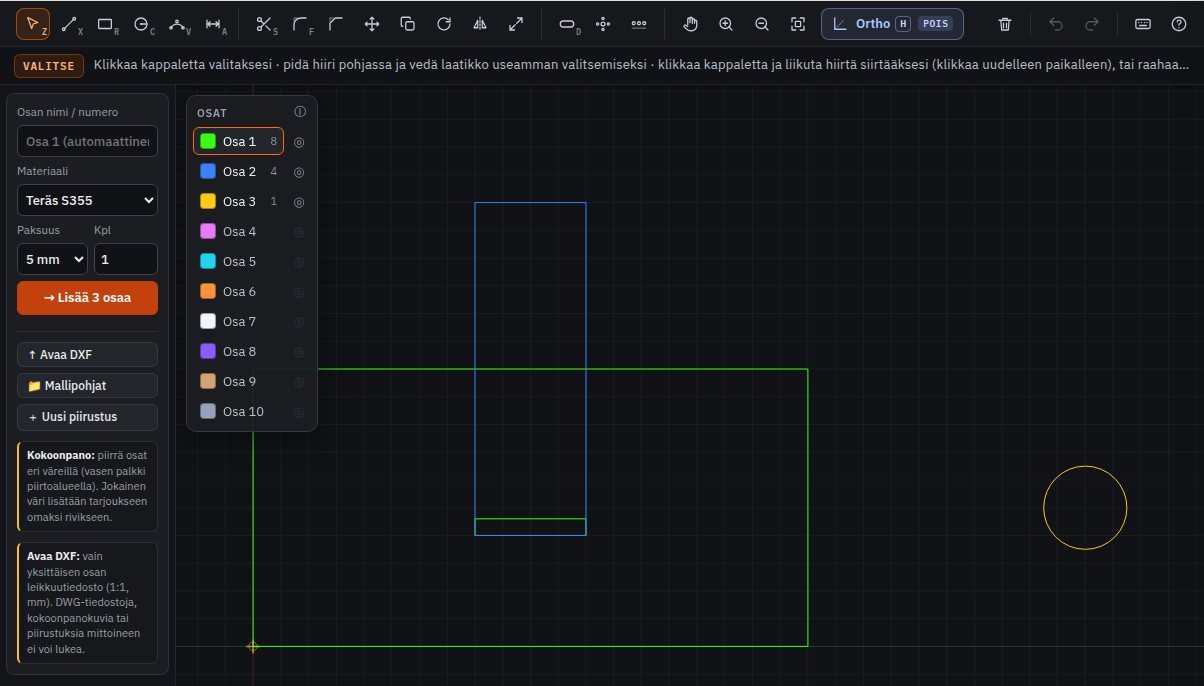Open keyboard shortcuts icon
Viewport: 1204px width, 686px height.
click(x=1143, y=23)
